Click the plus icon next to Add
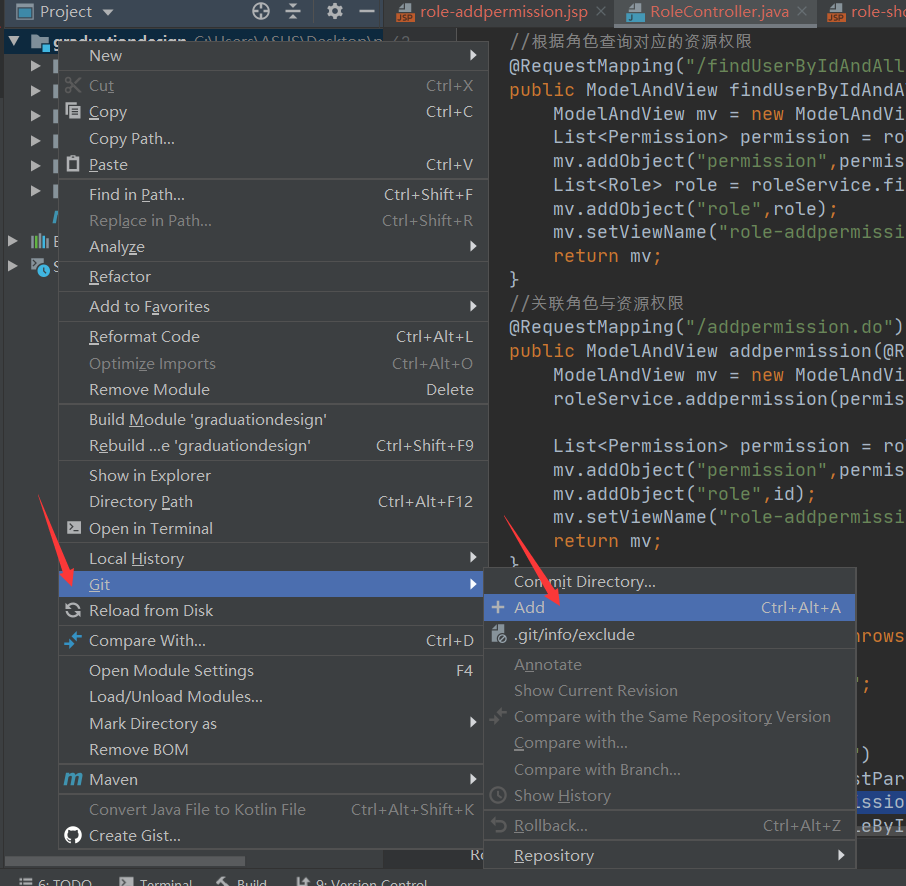 [498, 607]
